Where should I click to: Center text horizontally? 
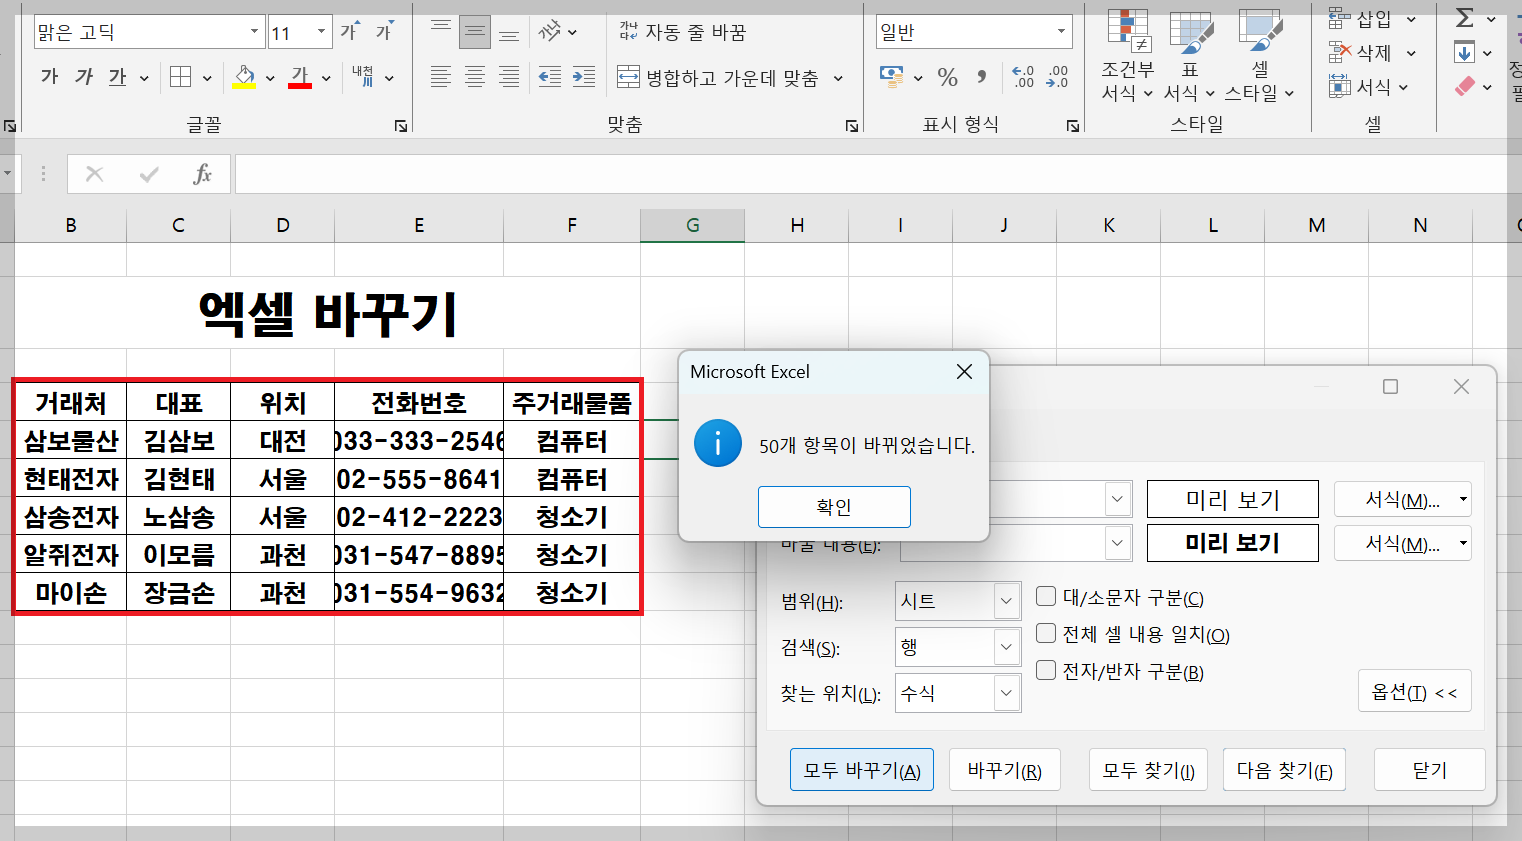[475, 77]
